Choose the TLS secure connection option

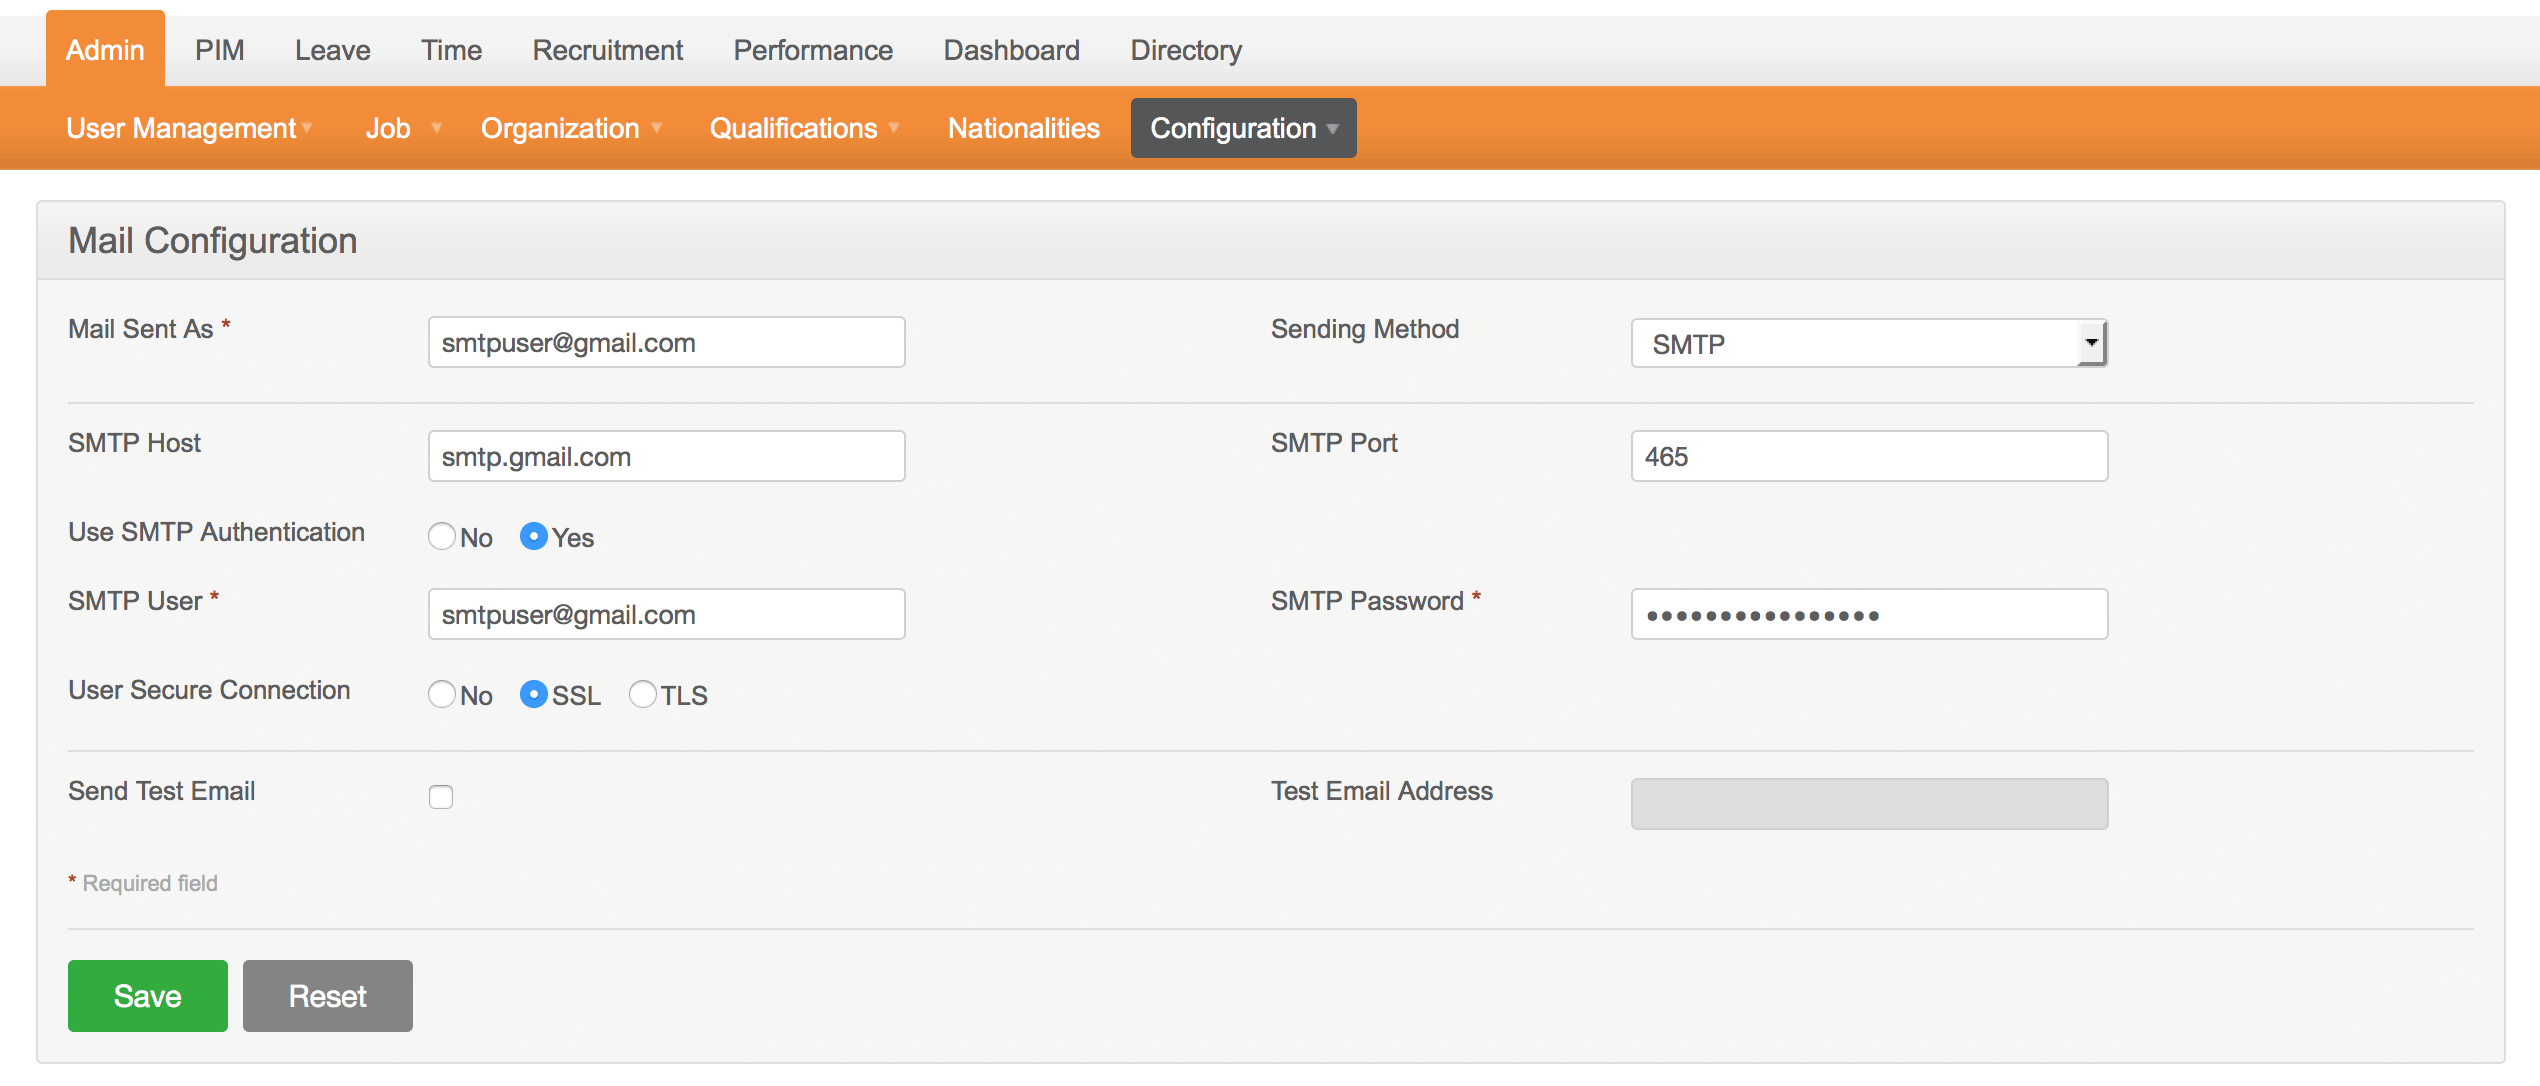(642, 695)
